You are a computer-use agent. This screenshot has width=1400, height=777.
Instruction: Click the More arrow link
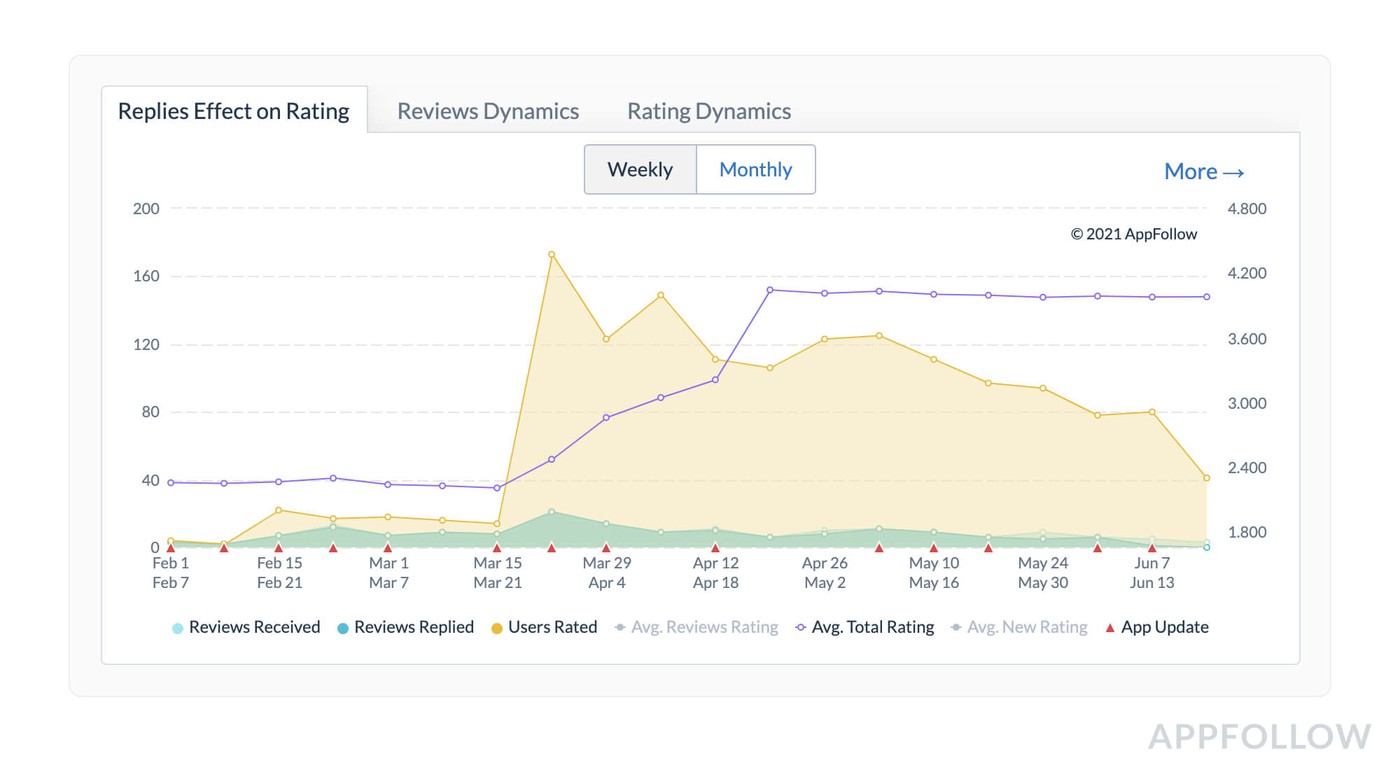click(1204, 171)
